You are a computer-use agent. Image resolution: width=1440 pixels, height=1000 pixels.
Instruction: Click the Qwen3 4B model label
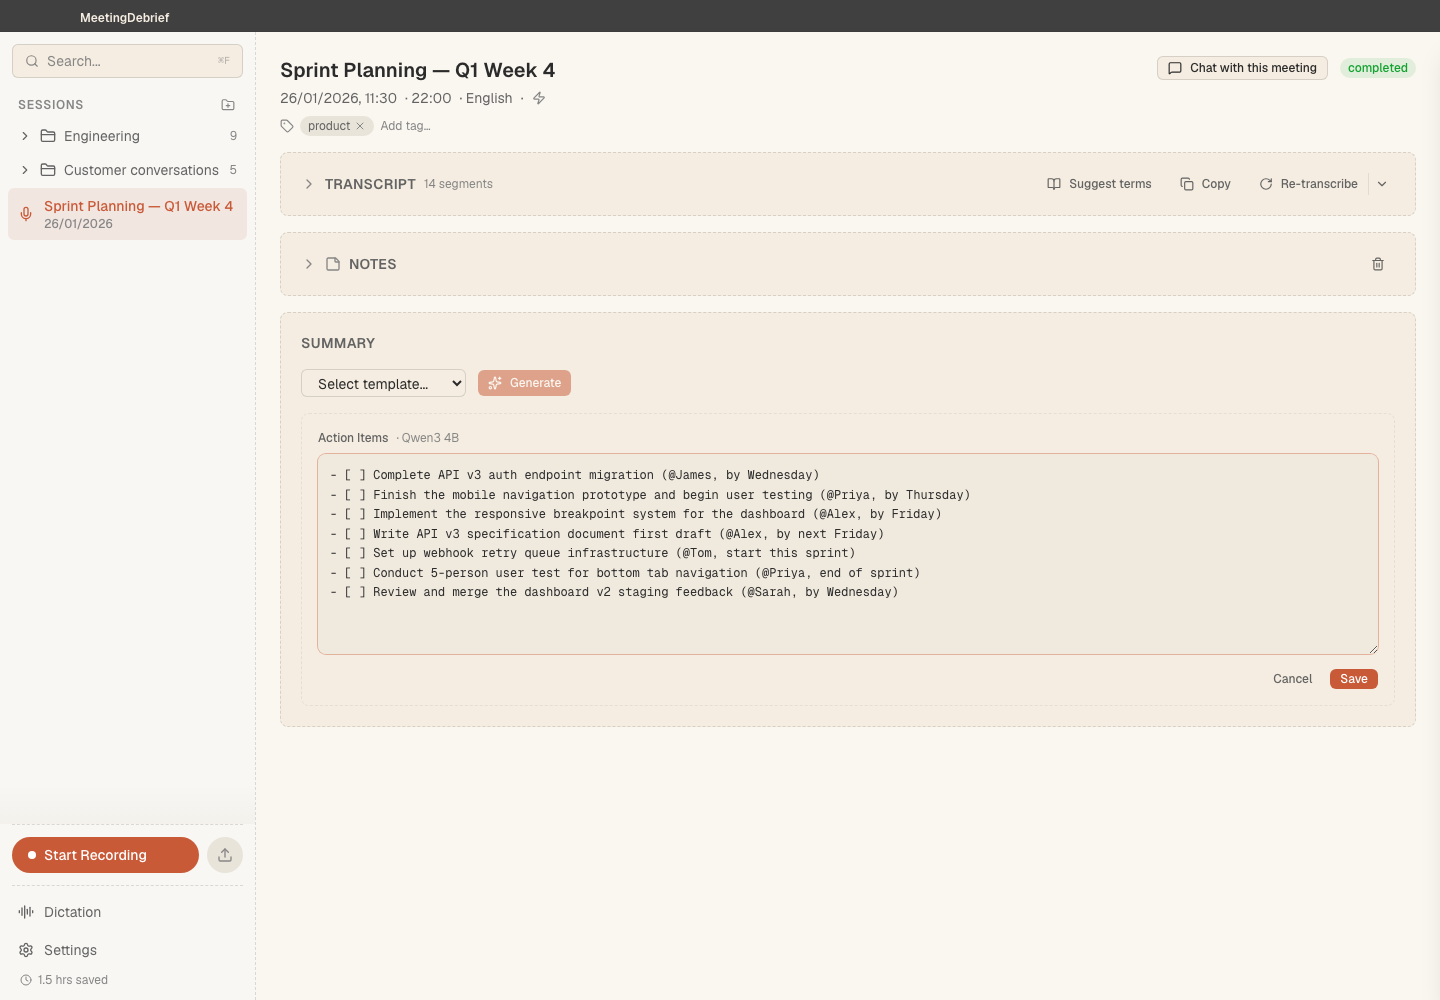430,438
